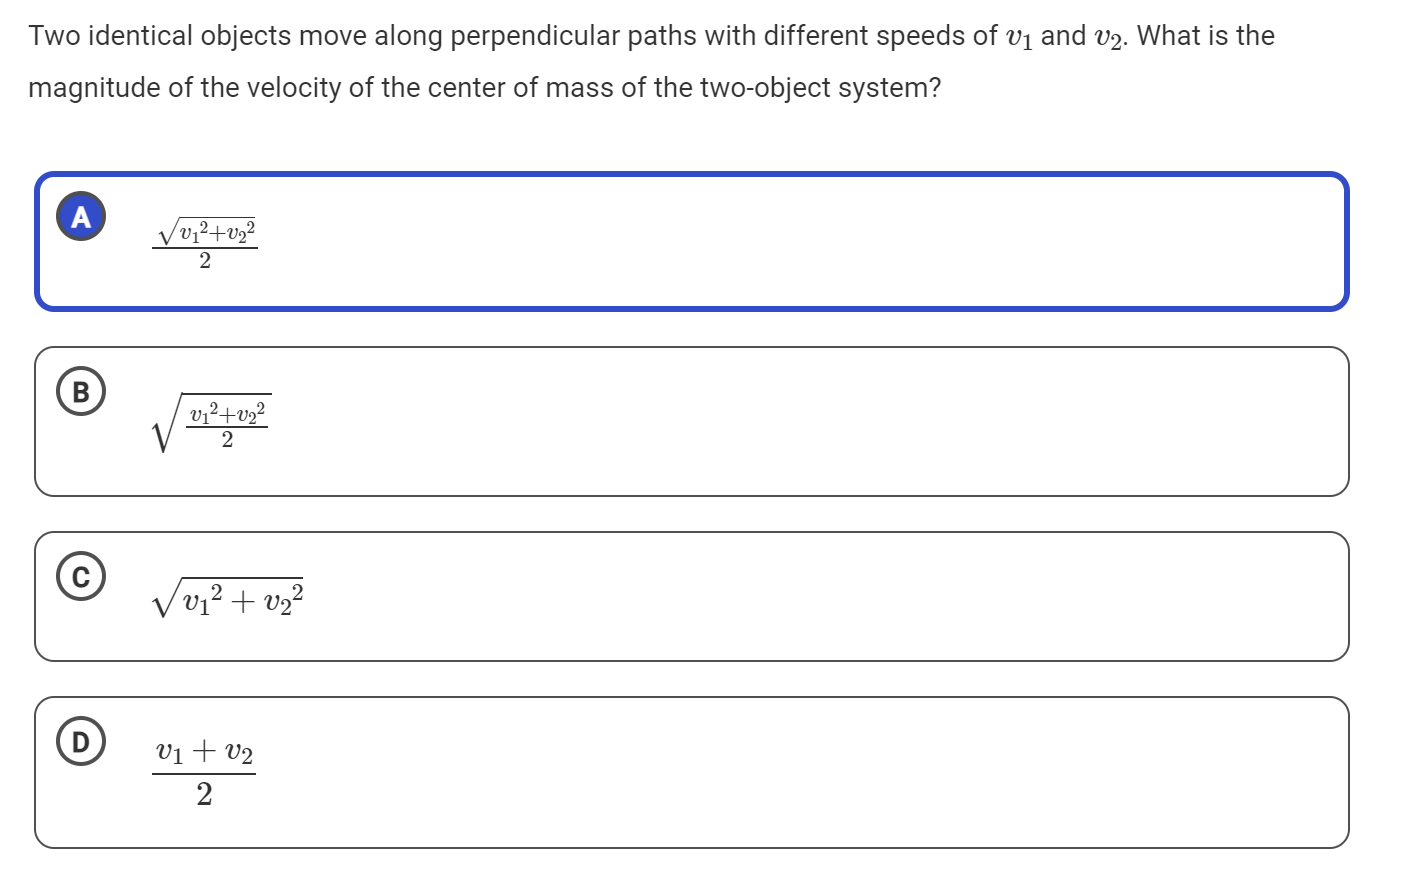This screenshot has width=1402, height=891.
Task: Click the formula sqrt(v1²+v2²) in option C
Action: [x=228, y=595]
